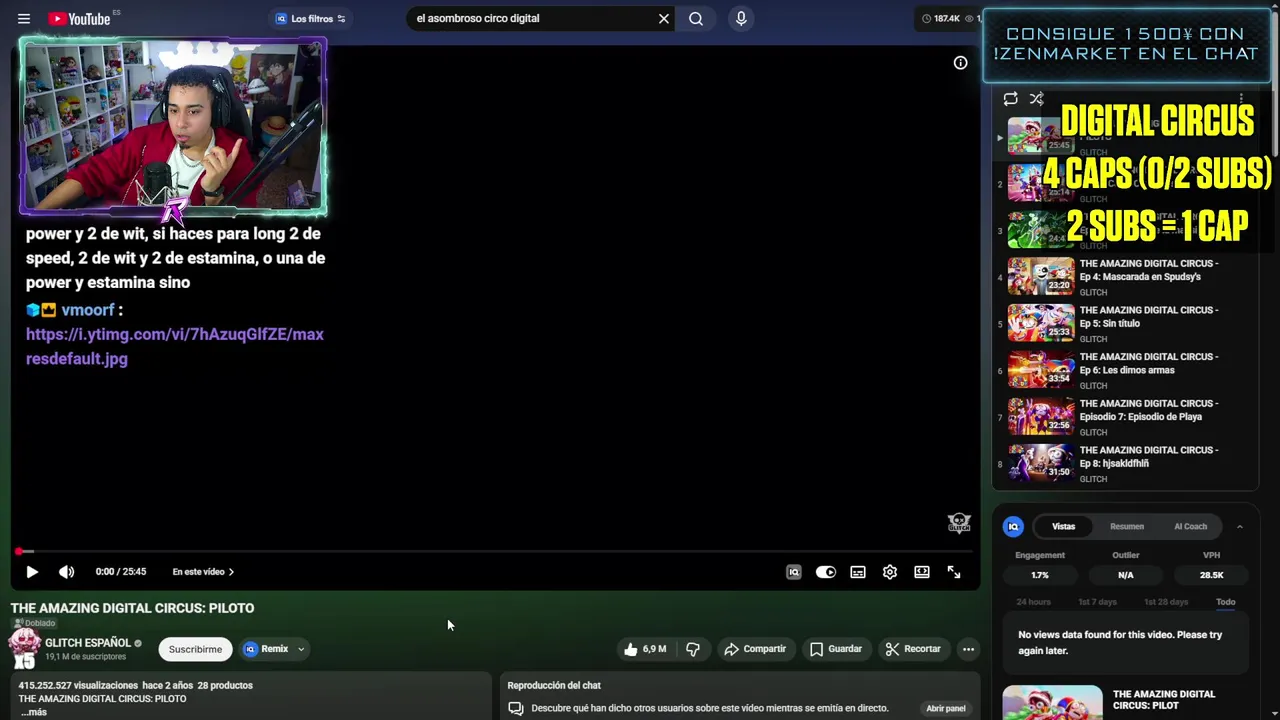
Task: Select Ep 5: Sin título video
Action: pos(1125,323)
